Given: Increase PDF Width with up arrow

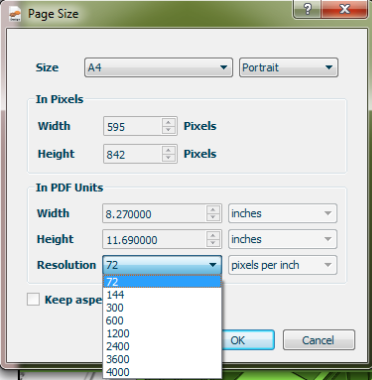Looking at the screenshot, I should pyautogui.click(x=213, y=210).
